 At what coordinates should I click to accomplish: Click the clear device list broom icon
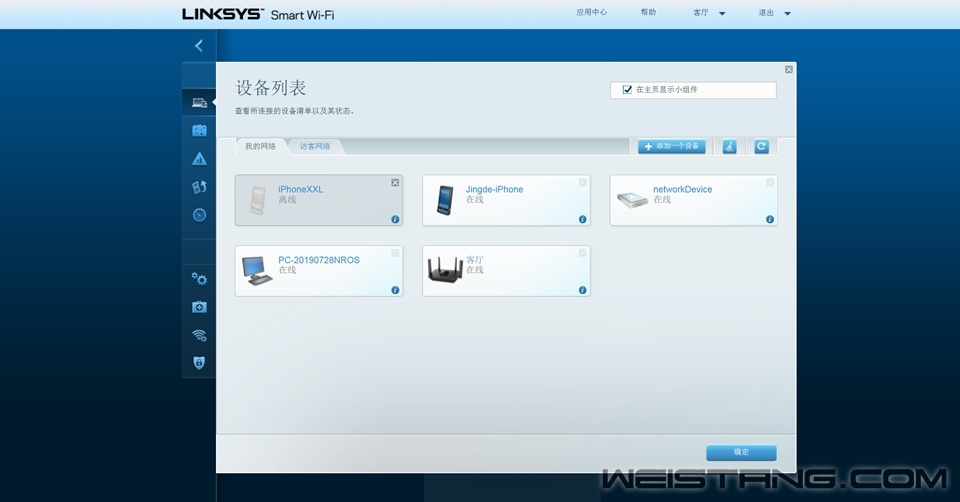tap(729, 147)
